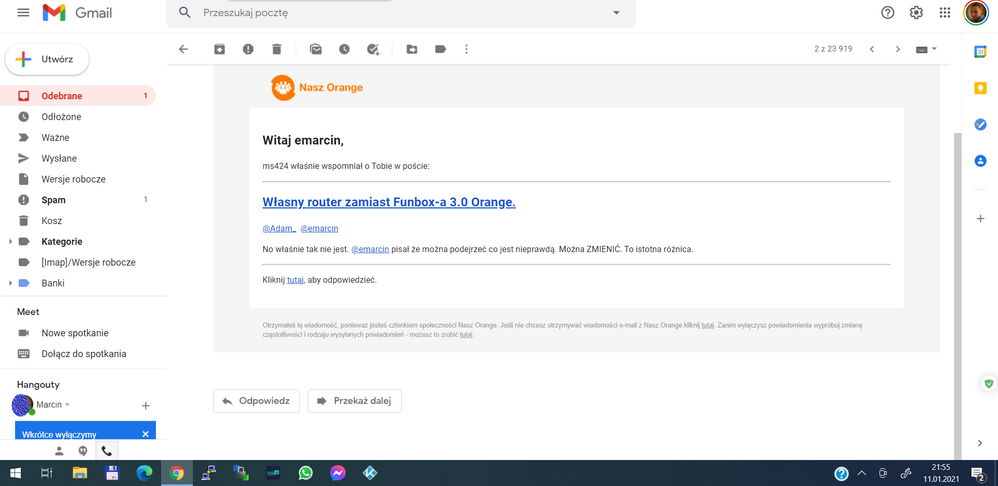Viewport: 998px width, 486px height.
Task: Open Marcin's Hangouts status dropdown
Action: click(x=68, y=405)
